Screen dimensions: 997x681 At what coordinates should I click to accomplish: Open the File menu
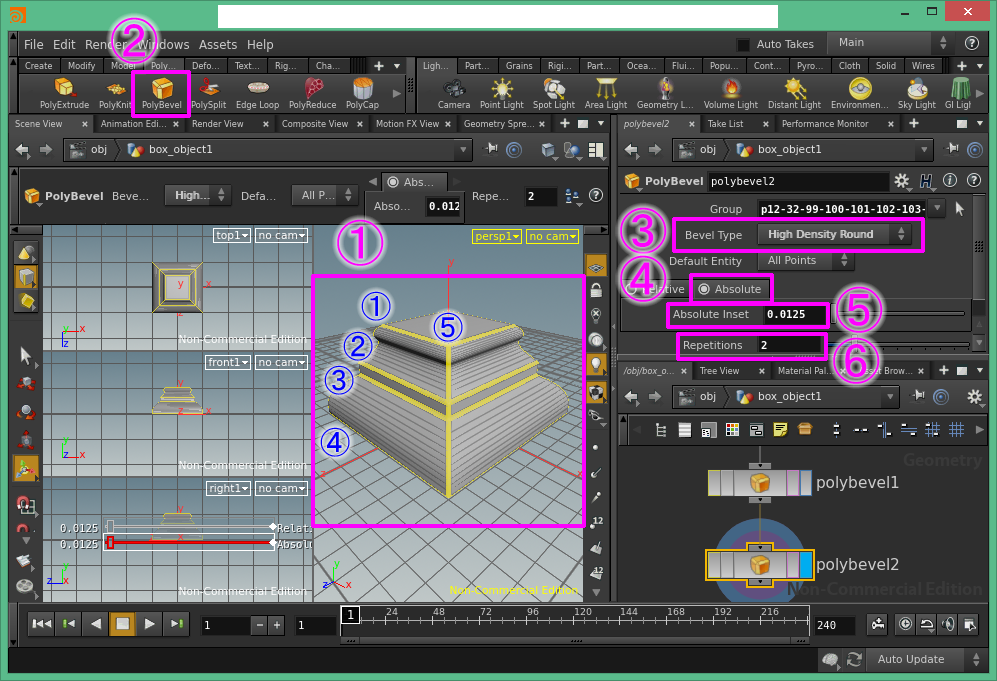[x=34, y=45]
